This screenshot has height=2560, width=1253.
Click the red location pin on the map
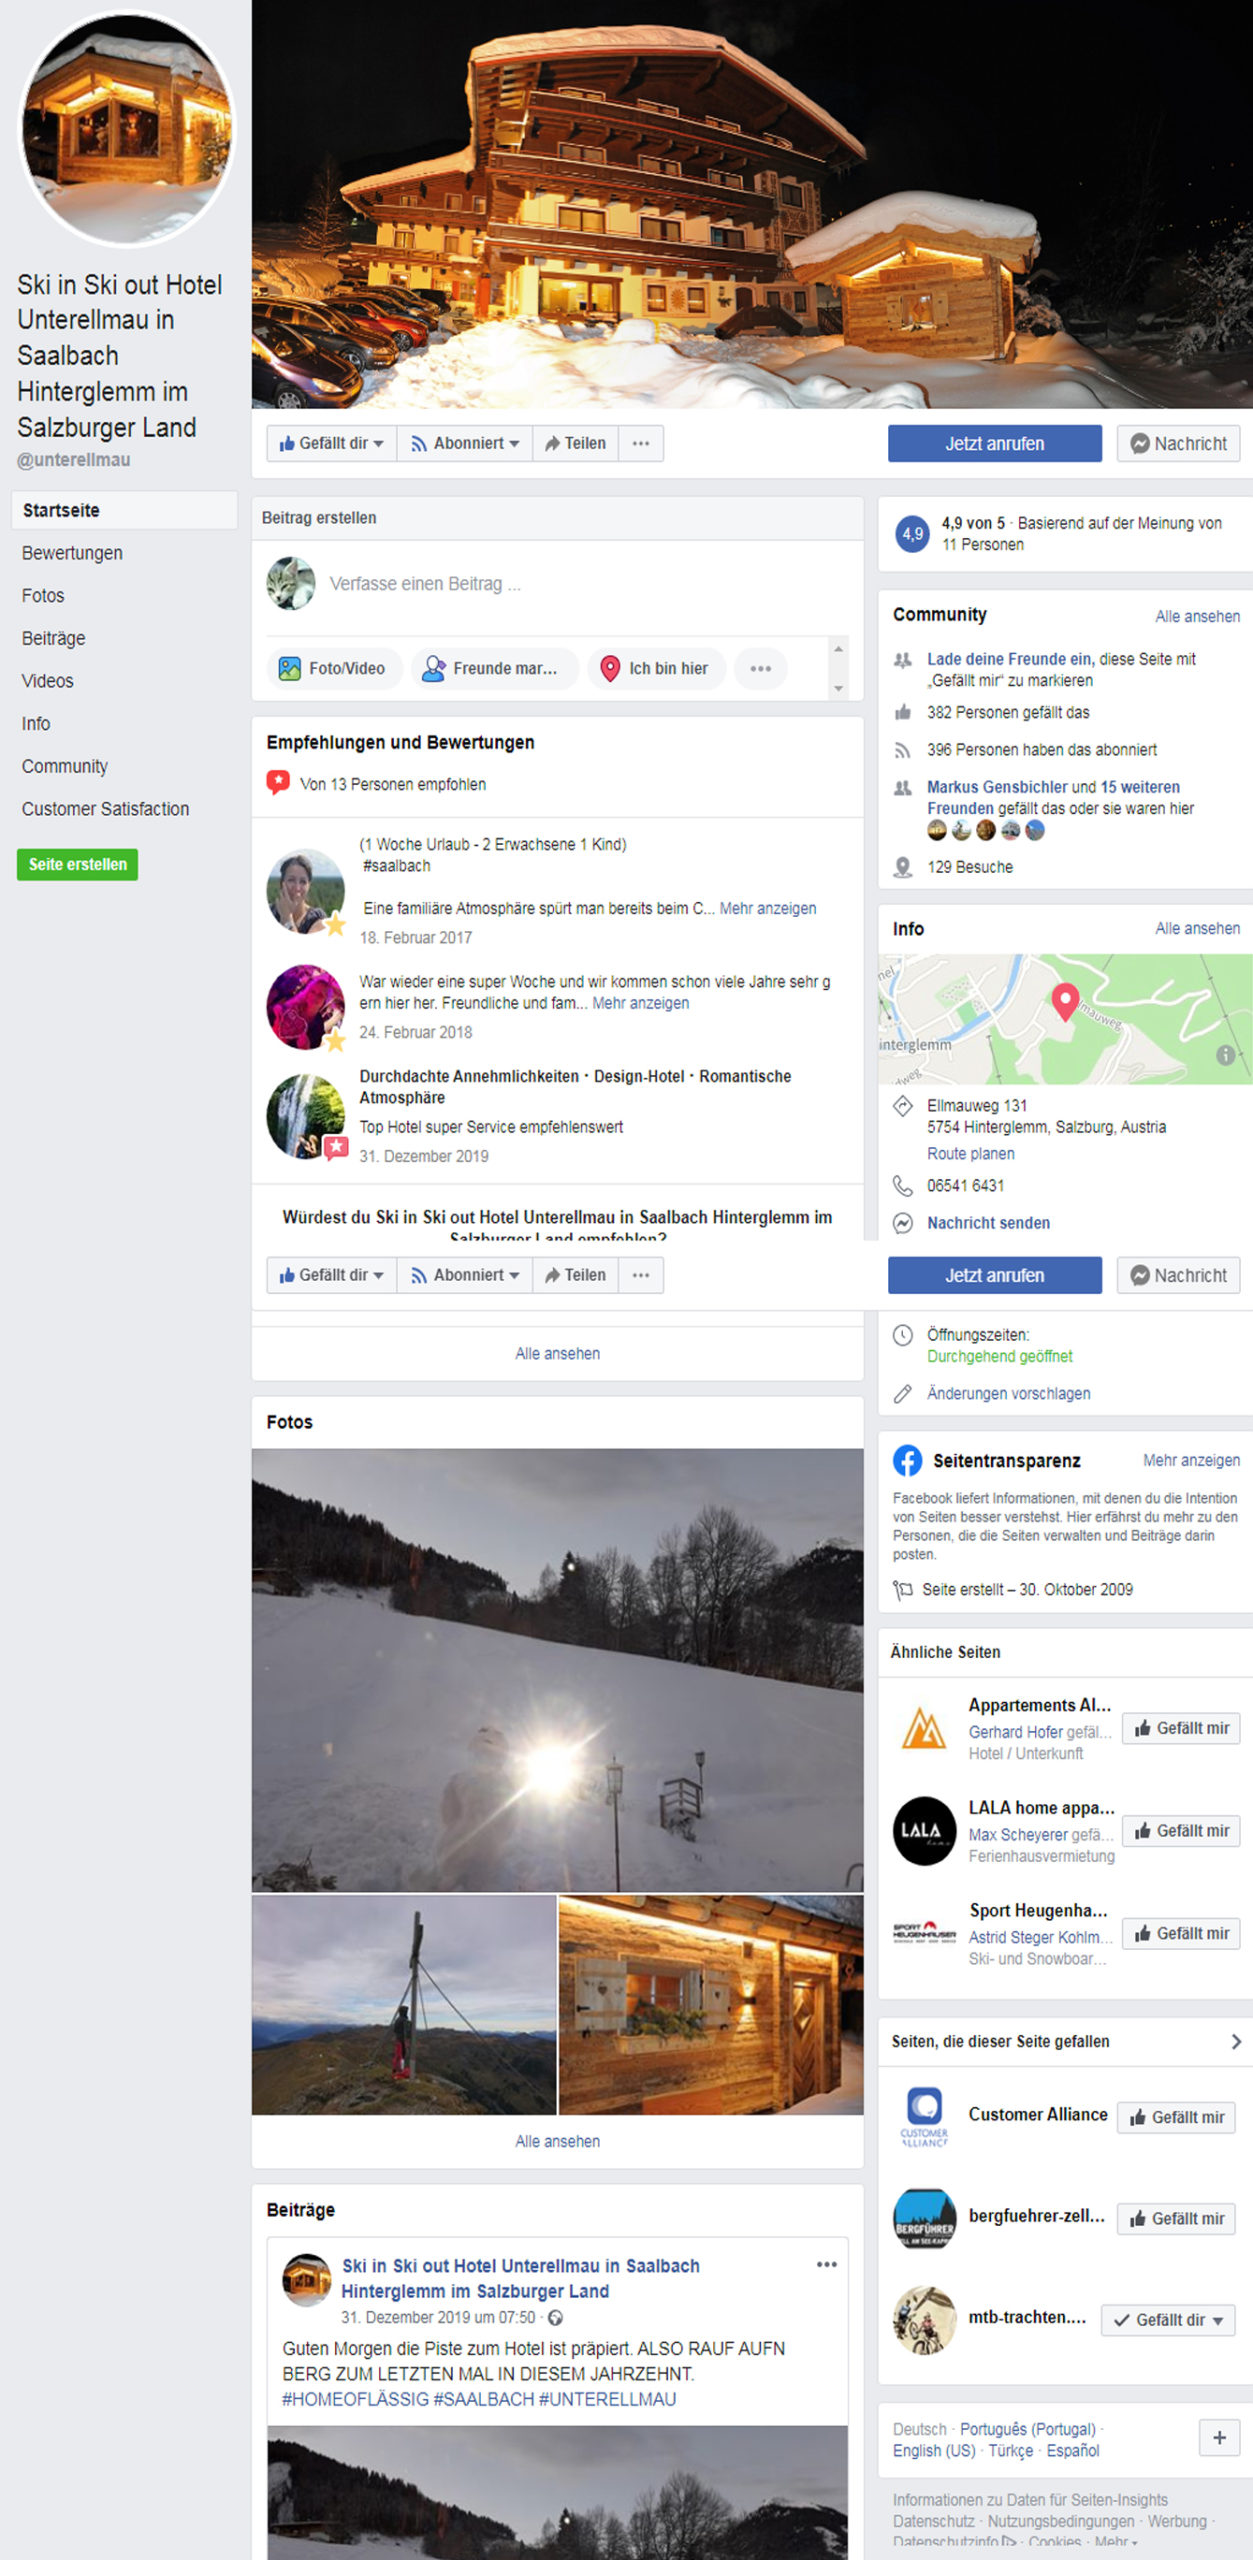click(1065, 1001)
